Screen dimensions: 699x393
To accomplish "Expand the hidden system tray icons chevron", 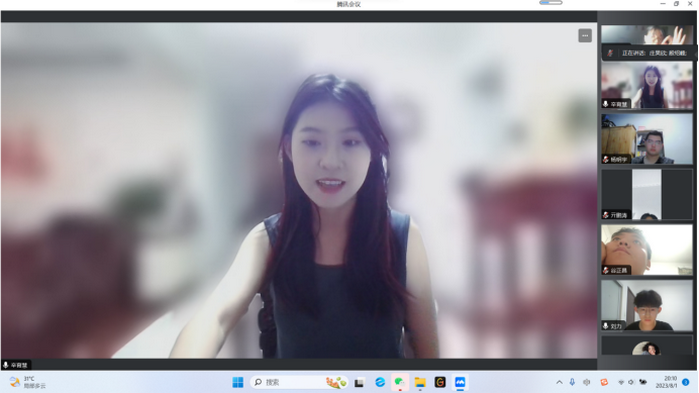I will tap(559, 382).
